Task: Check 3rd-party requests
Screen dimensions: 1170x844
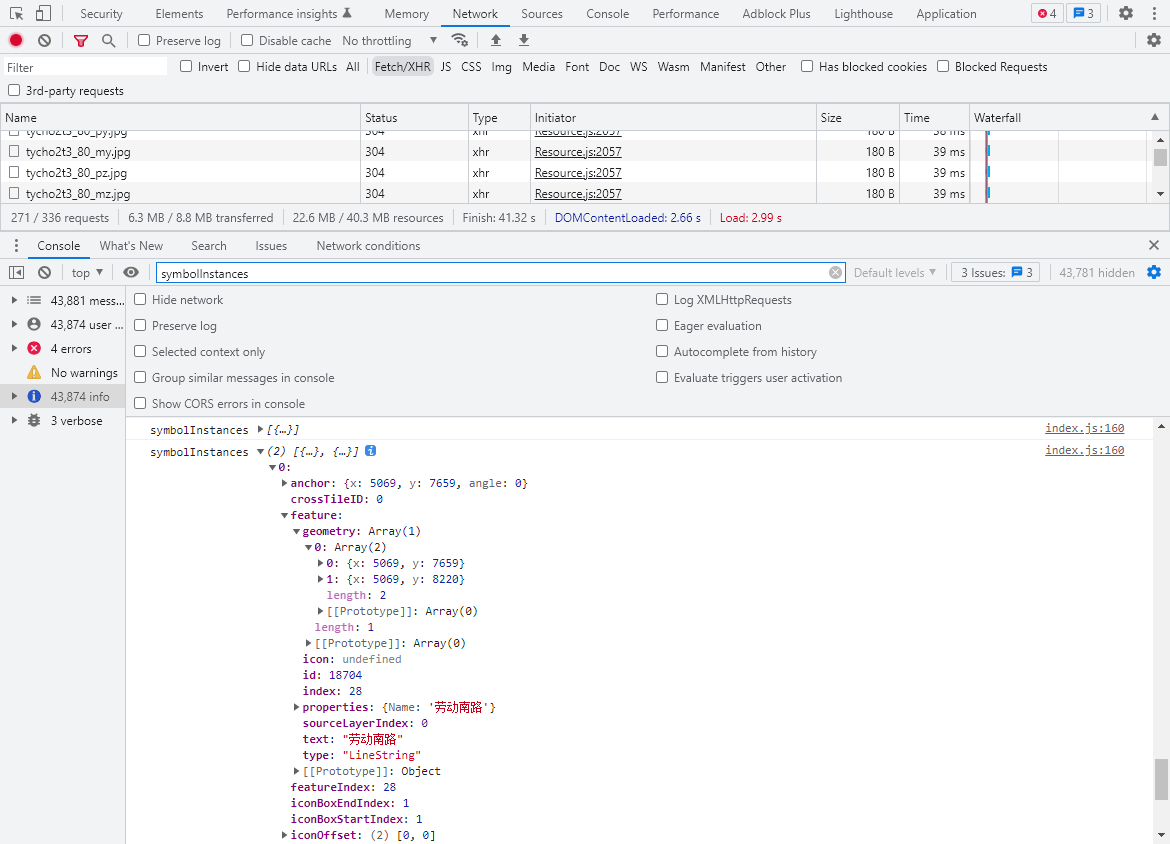Action: (x=14, y=90)
